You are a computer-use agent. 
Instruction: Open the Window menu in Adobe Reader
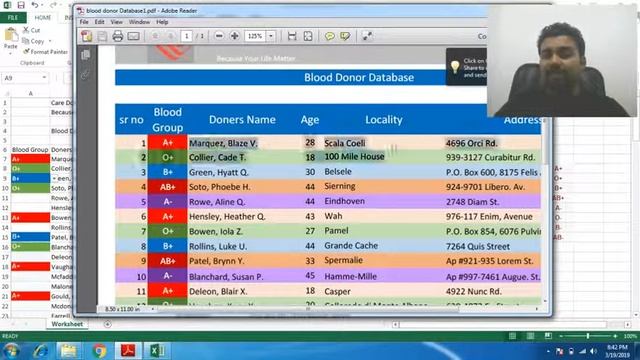point(139,22)
